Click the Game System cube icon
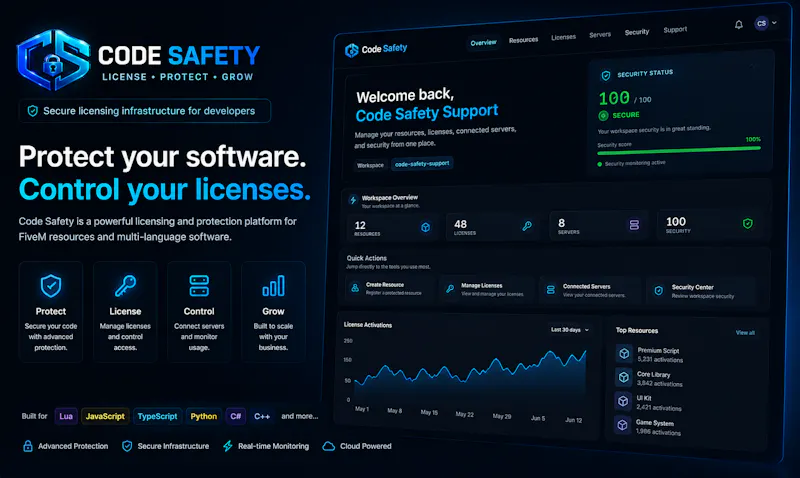Screen dimensions: 800x478 622,424
